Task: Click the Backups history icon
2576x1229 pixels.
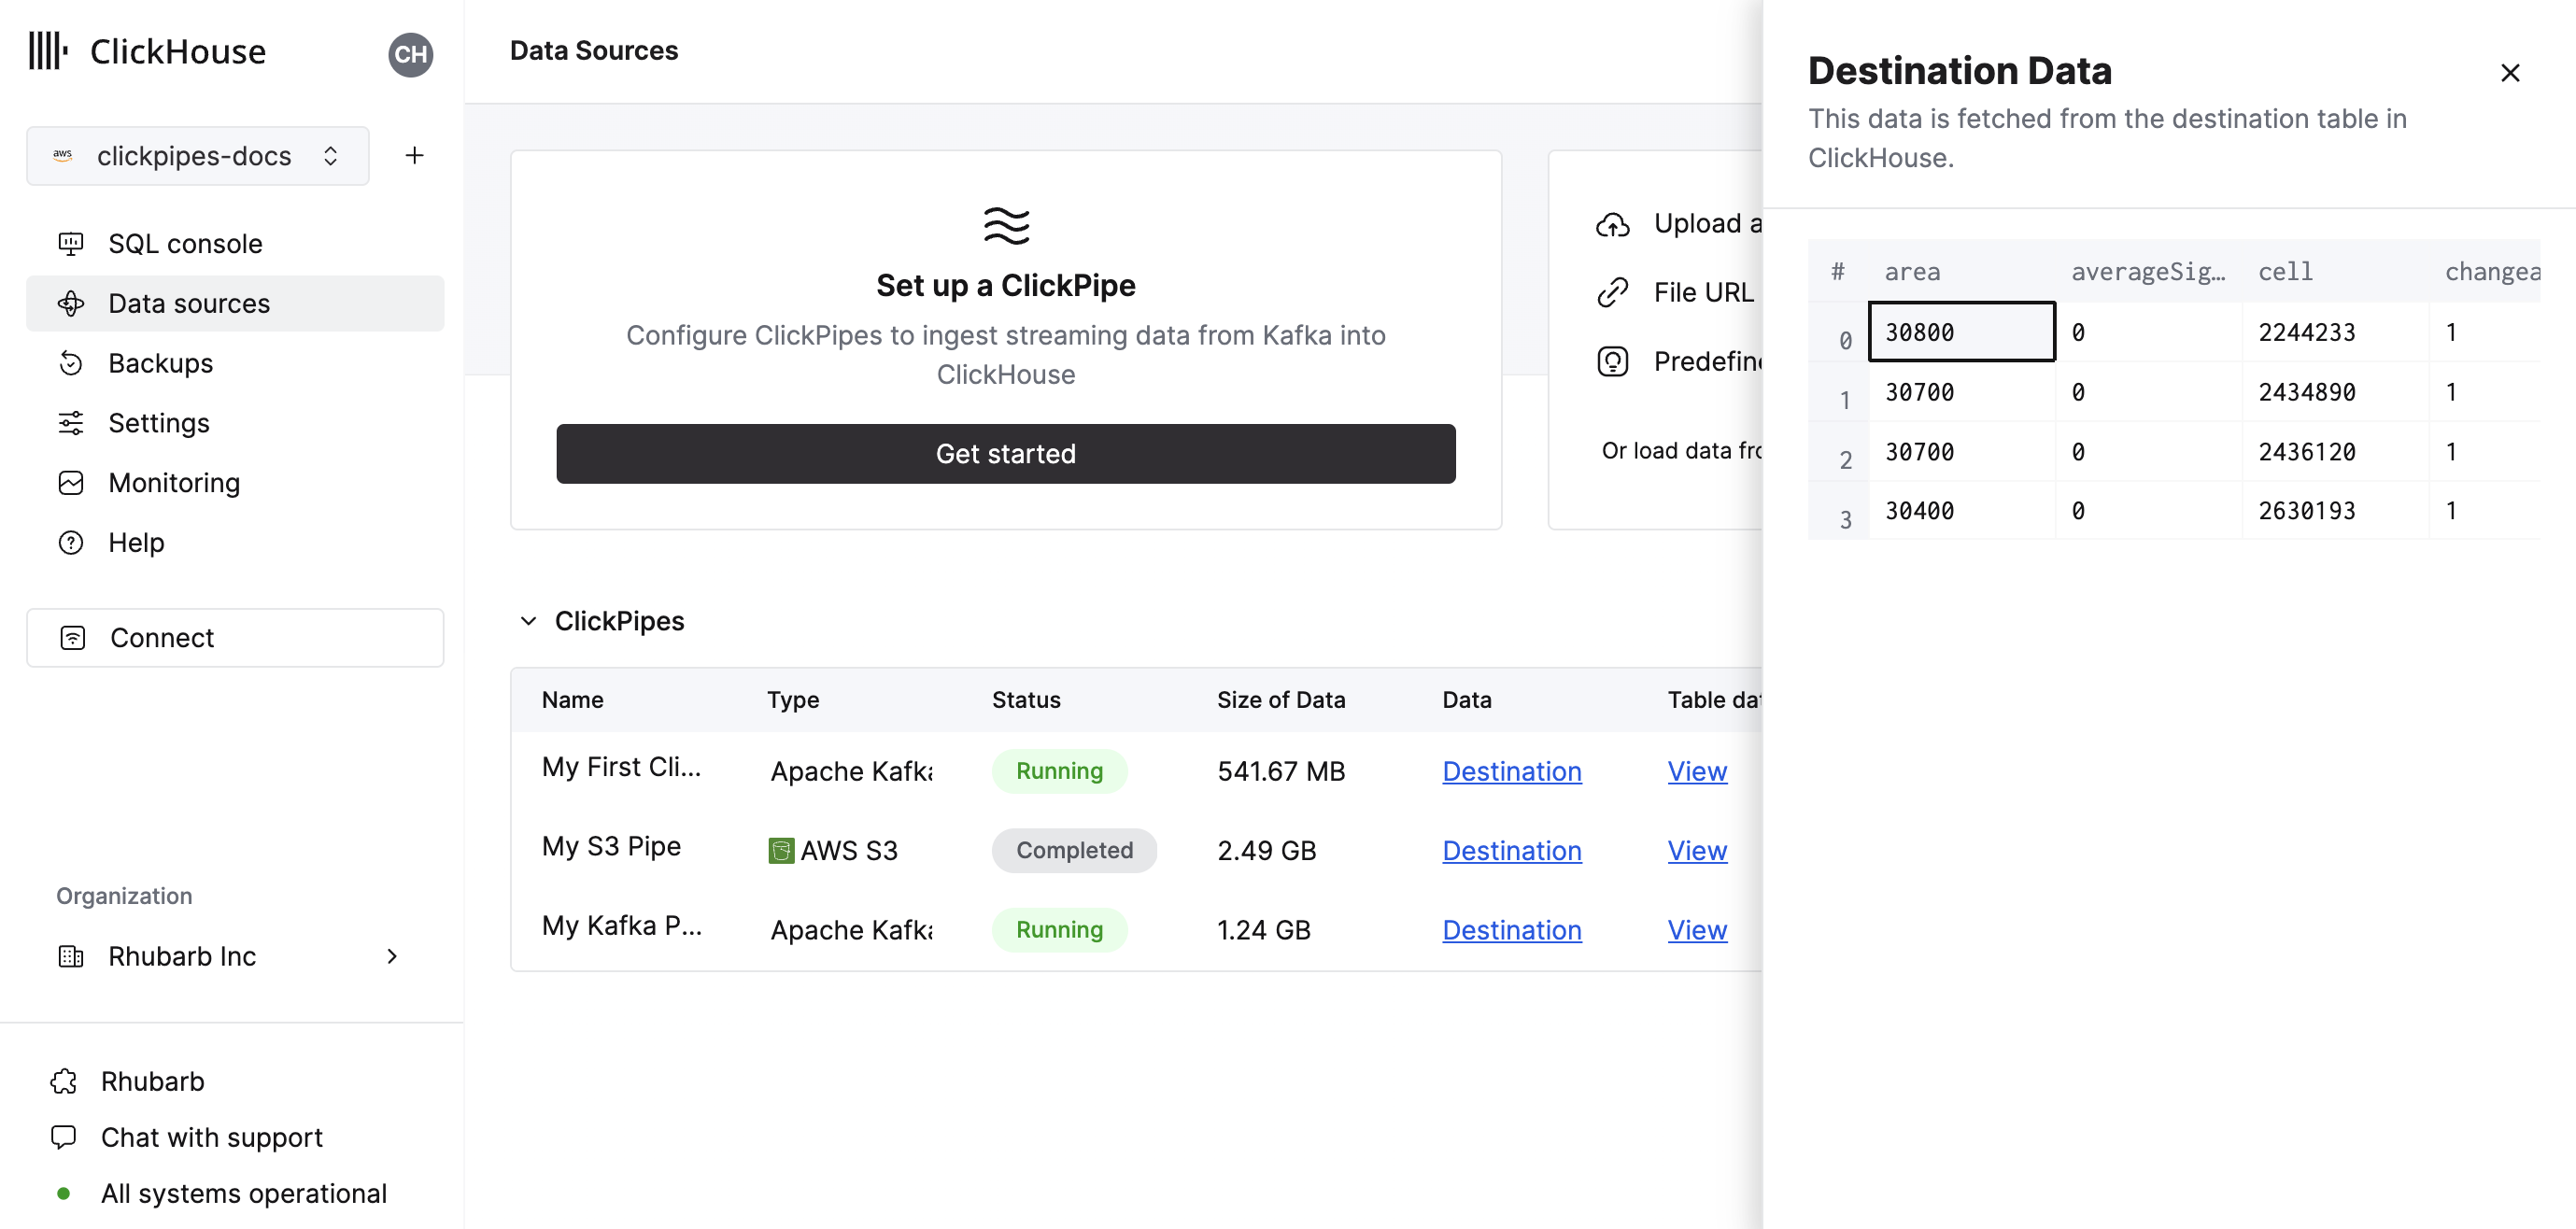Action: (x=71, y=363)
